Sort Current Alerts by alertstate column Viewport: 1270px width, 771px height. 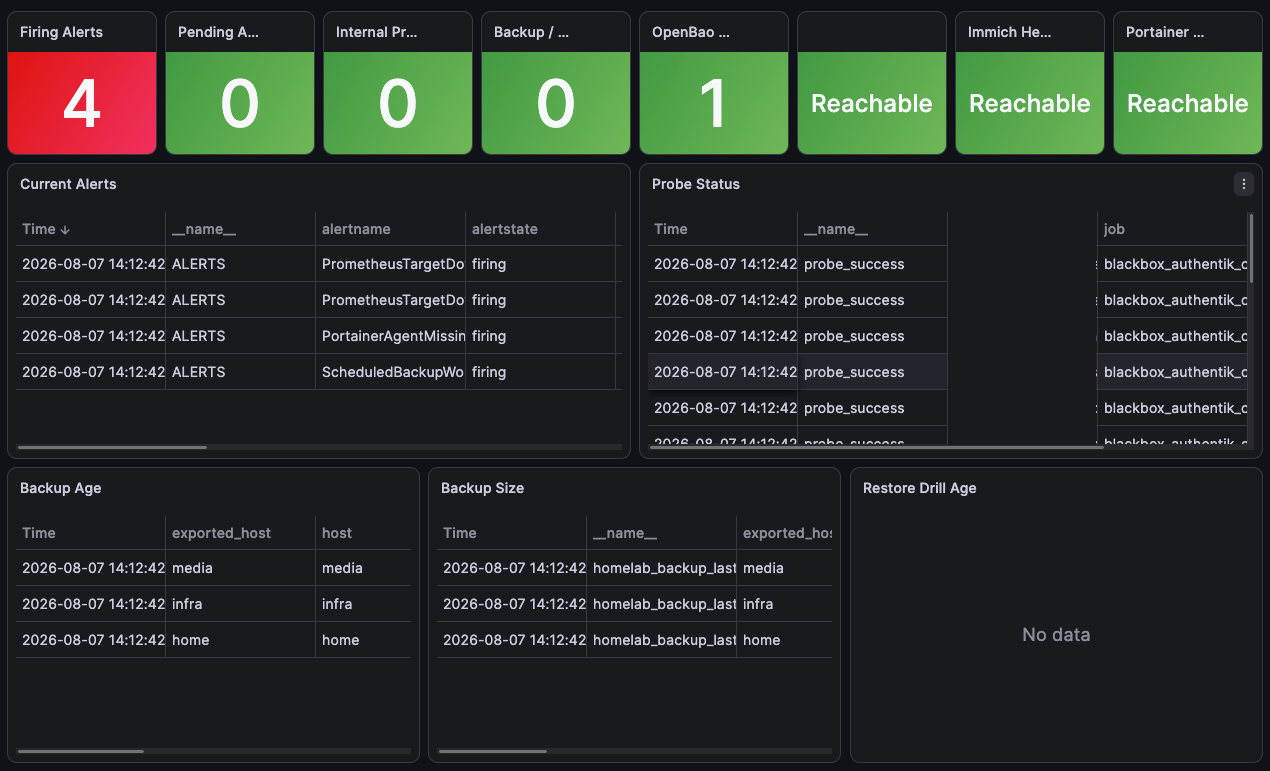point(505,229)
